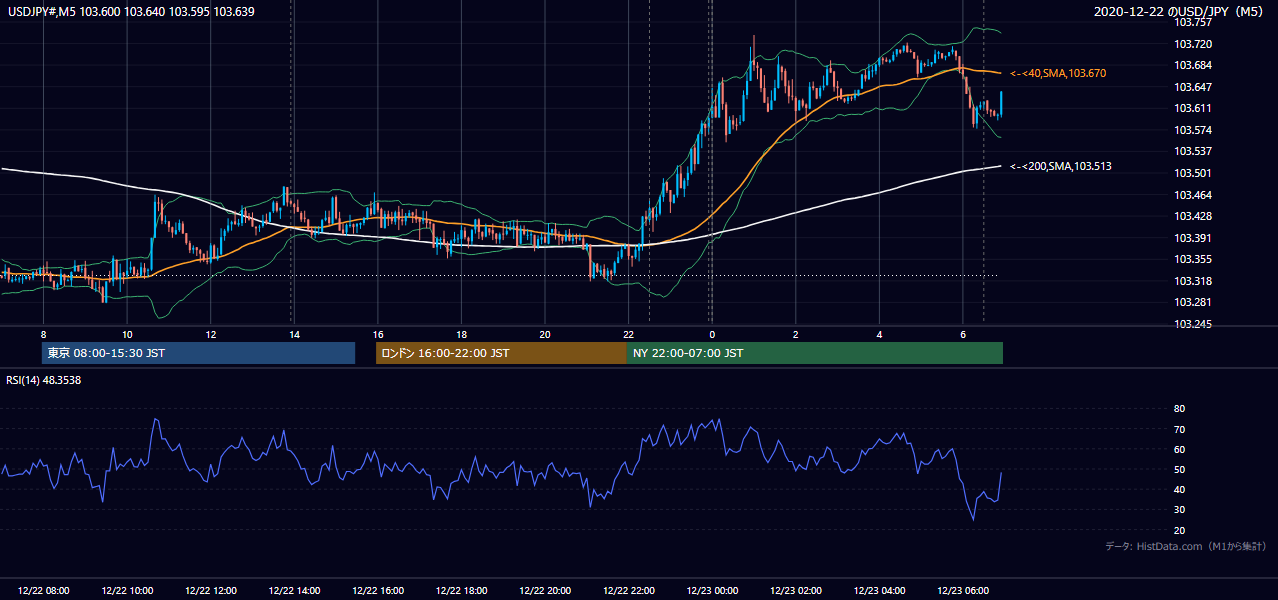Click RSI level 50 on the axis

1179,469
